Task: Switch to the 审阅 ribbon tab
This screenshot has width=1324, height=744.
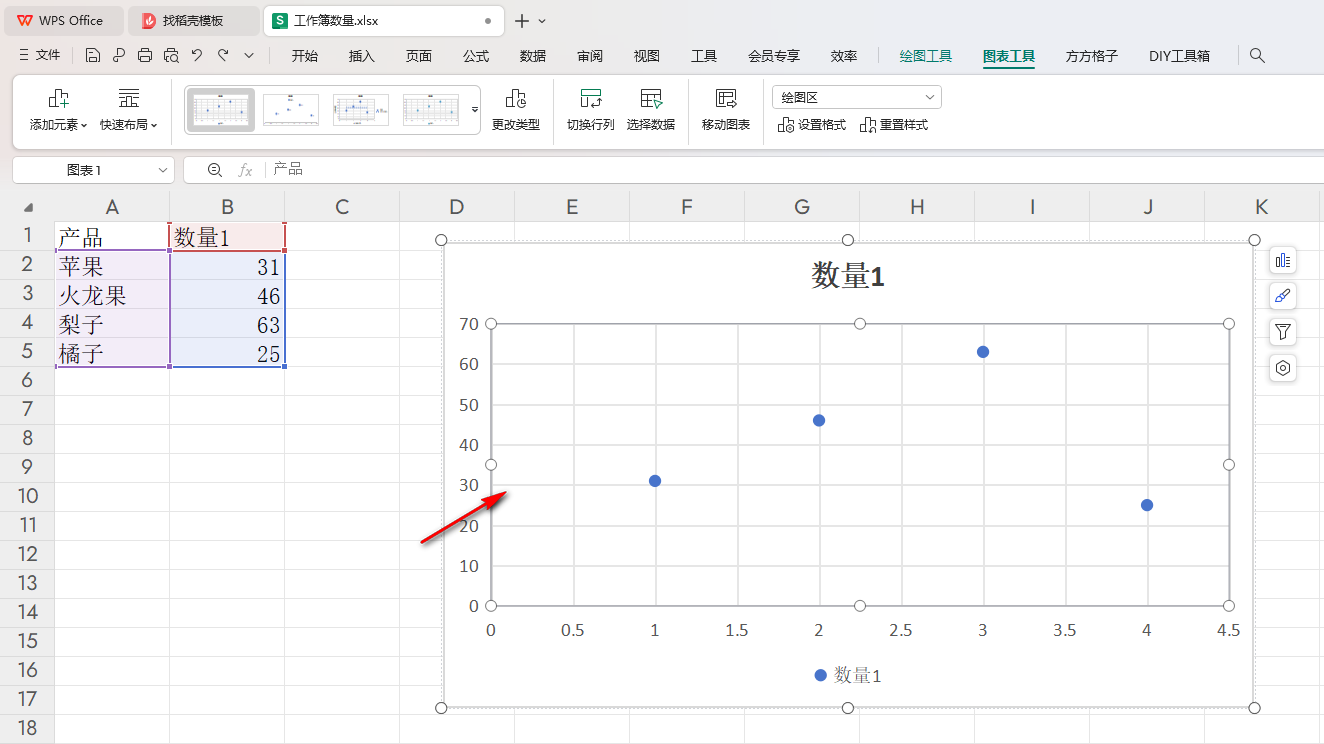Action: (590, 56)
